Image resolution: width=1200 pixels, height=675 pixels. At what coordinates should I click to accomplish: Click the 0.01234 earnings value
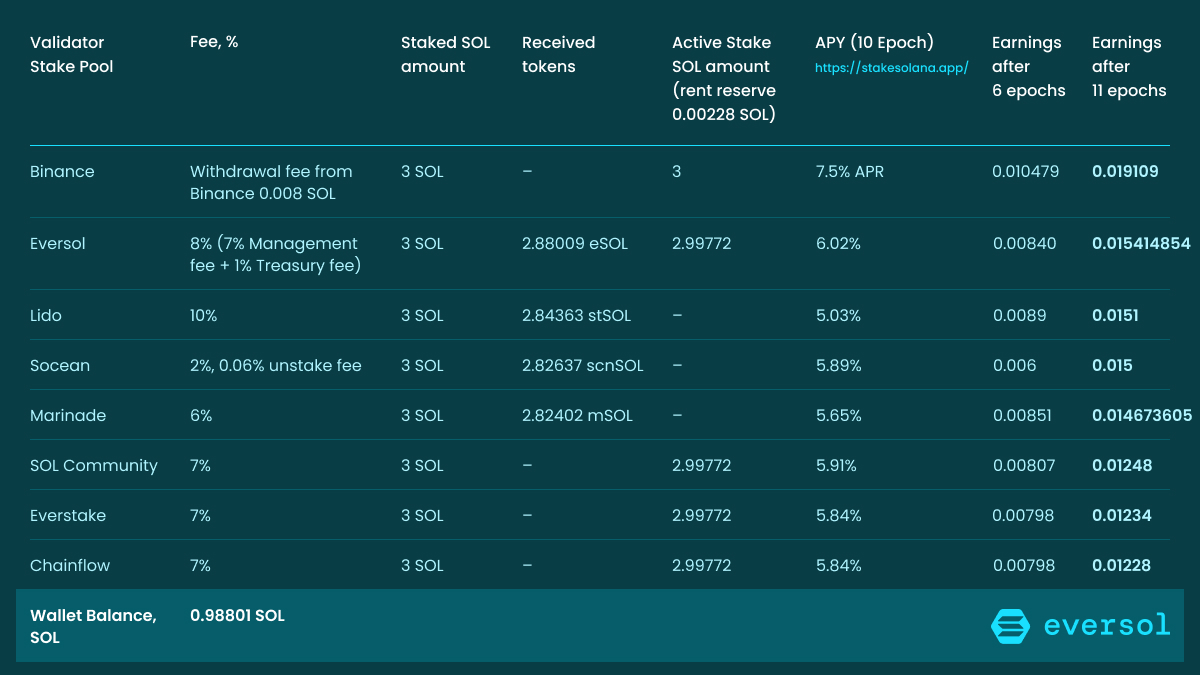pos(1122,516)
